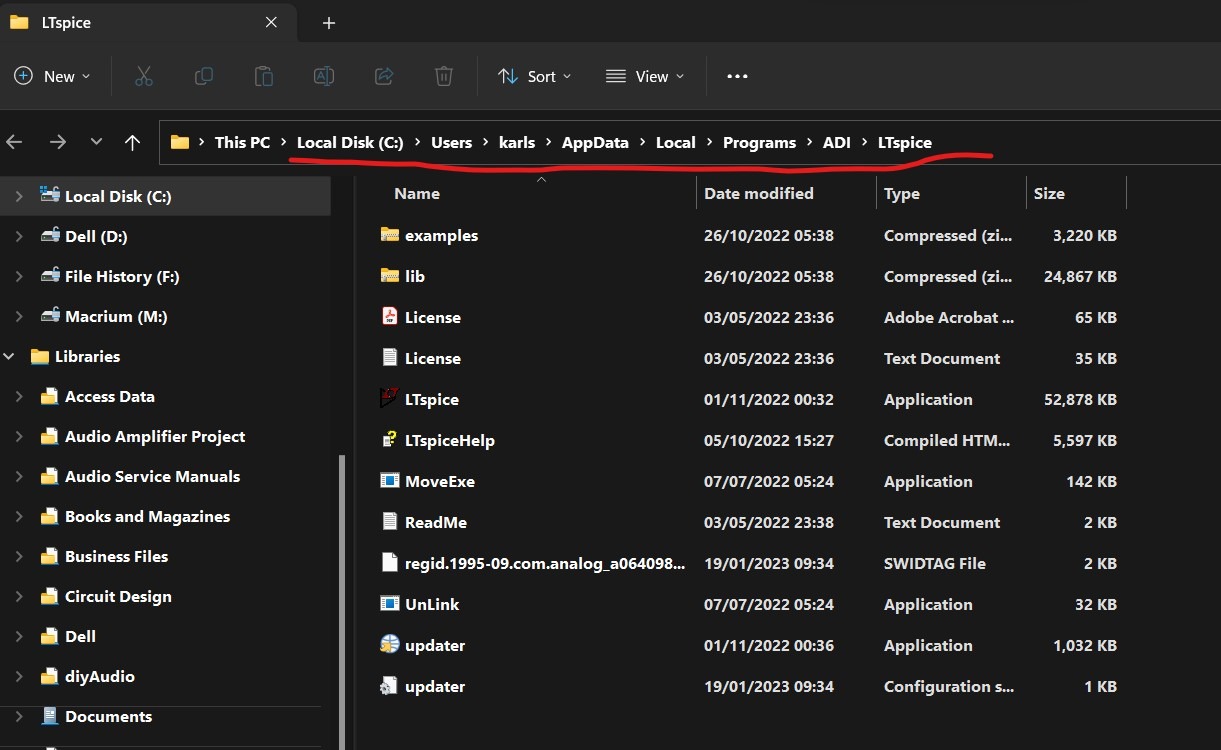Open the recent locations chevron dropdown
1221x750 pixels.
pyautogui.click(x=96, y=142)
